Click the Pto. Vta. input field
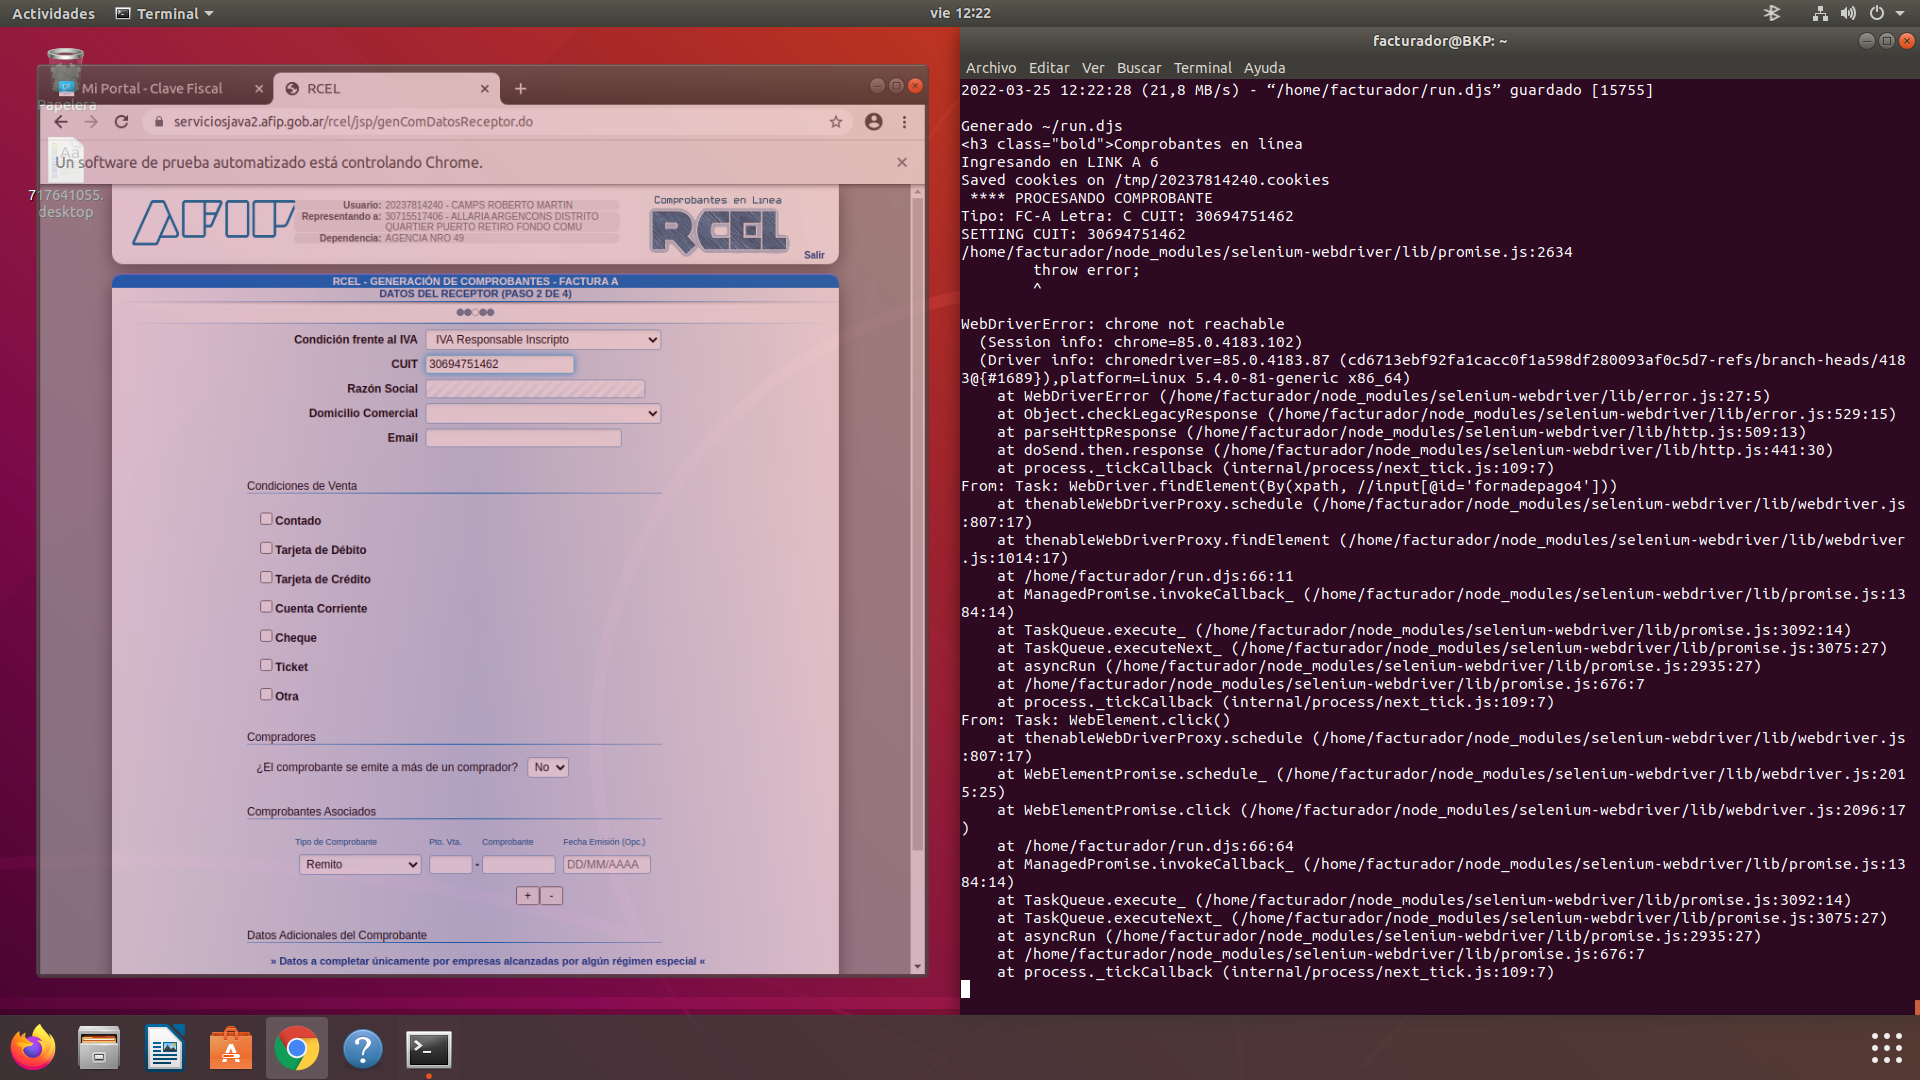This screenshot has width=1920, height=1080. click(450, 864)
